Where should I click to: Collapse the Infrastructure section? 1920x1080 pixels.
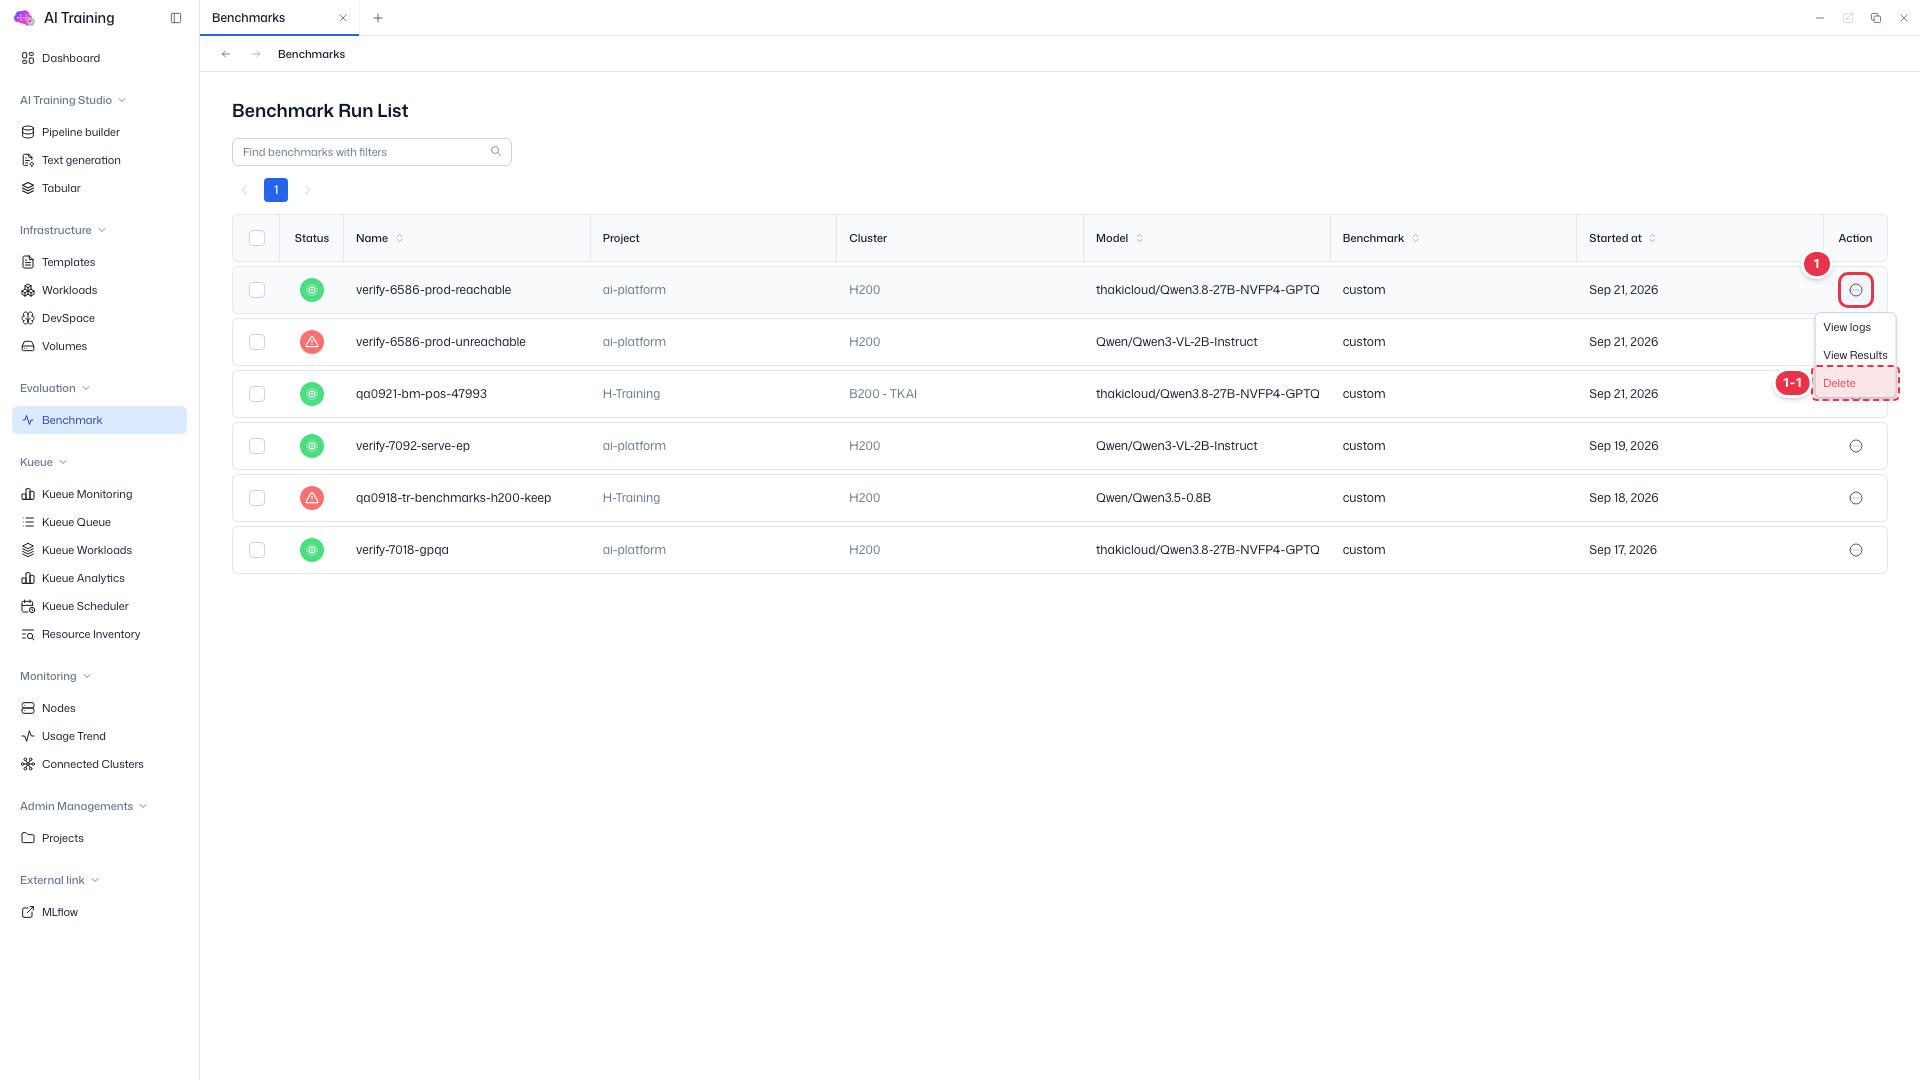[x=63, y=230]
